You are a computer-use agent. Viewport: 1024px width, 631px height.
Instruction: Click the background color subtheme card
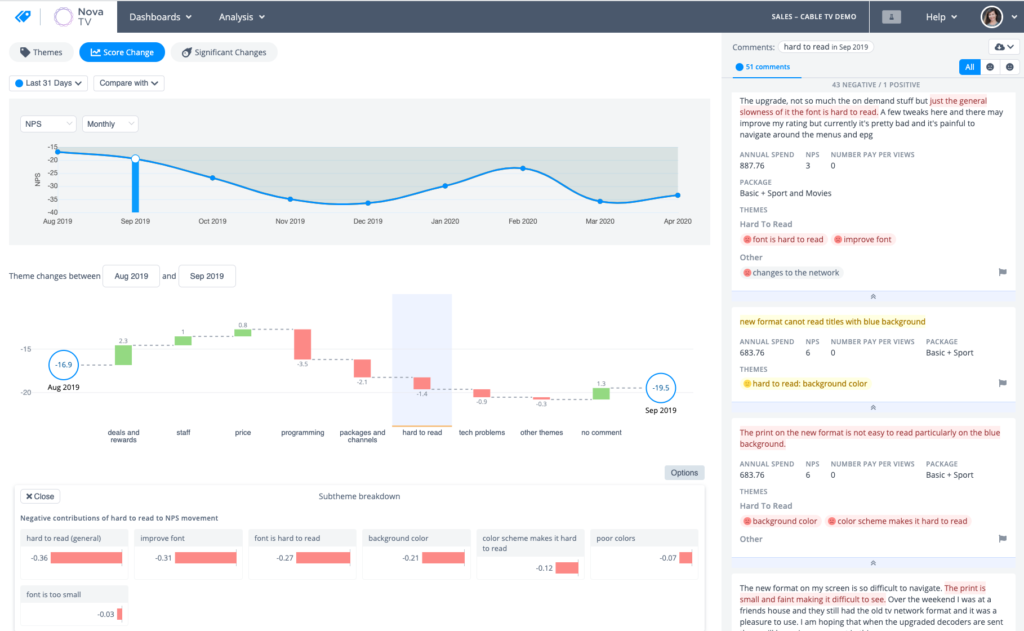tap(416, 553)
